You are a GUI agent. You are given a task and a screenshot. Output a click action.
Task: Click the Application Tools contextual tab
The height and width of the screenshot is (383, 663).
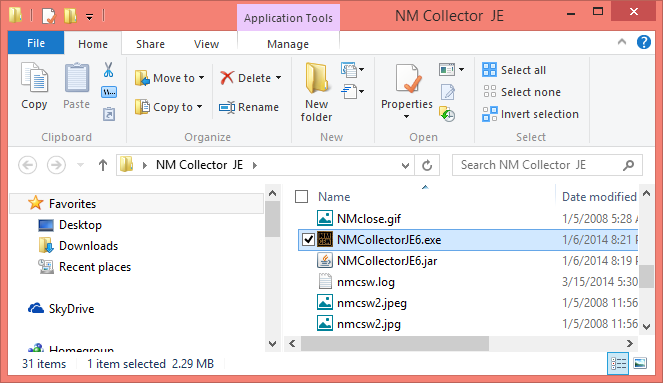tap(288, 18)
